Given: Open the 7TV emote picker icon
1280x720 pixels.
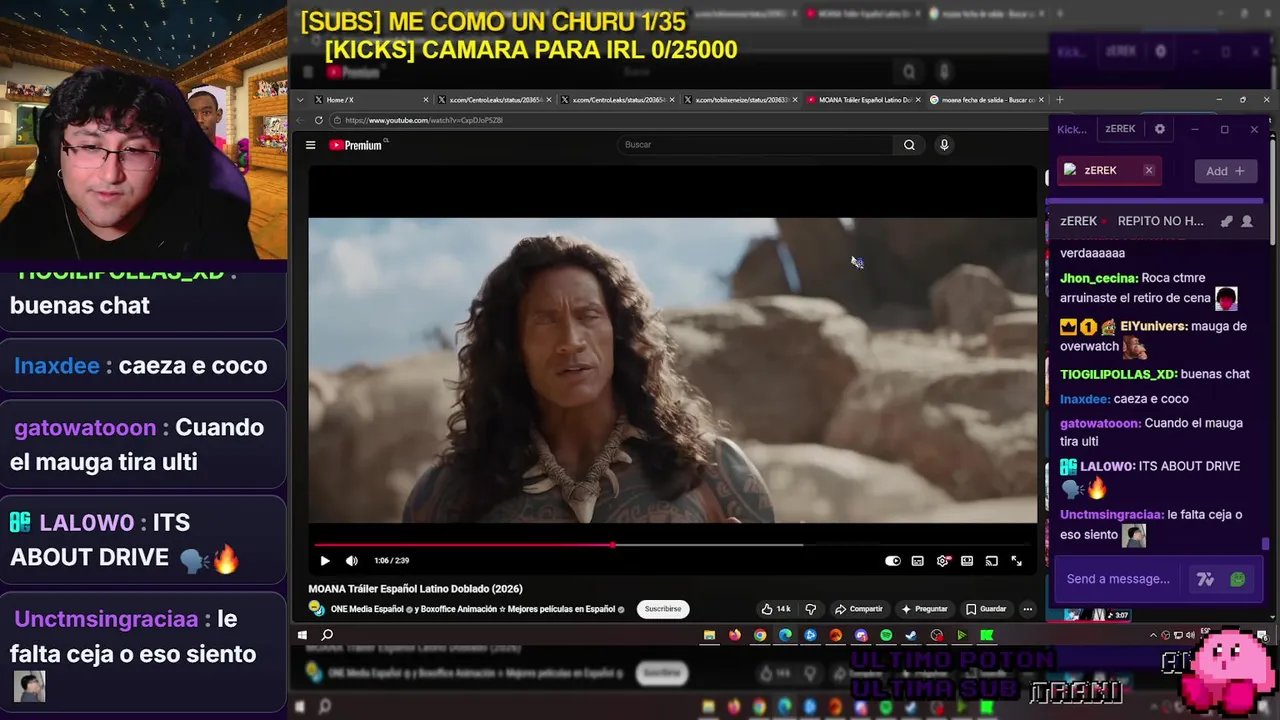Looking at the screenshot, I should point(1205,579).
